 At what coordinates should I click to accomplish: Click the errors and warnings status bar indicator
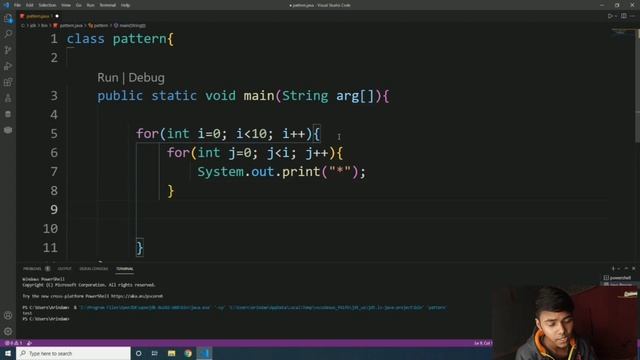(13, 343)
